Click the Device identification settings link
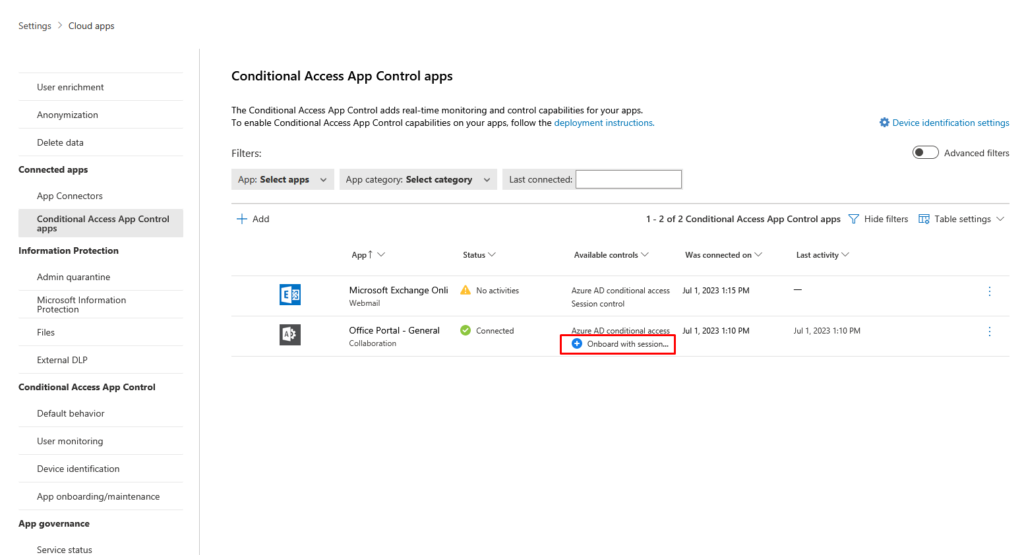Image resolution: width=1024 pixels, height=555 pixels. click(x=950, y=122)
